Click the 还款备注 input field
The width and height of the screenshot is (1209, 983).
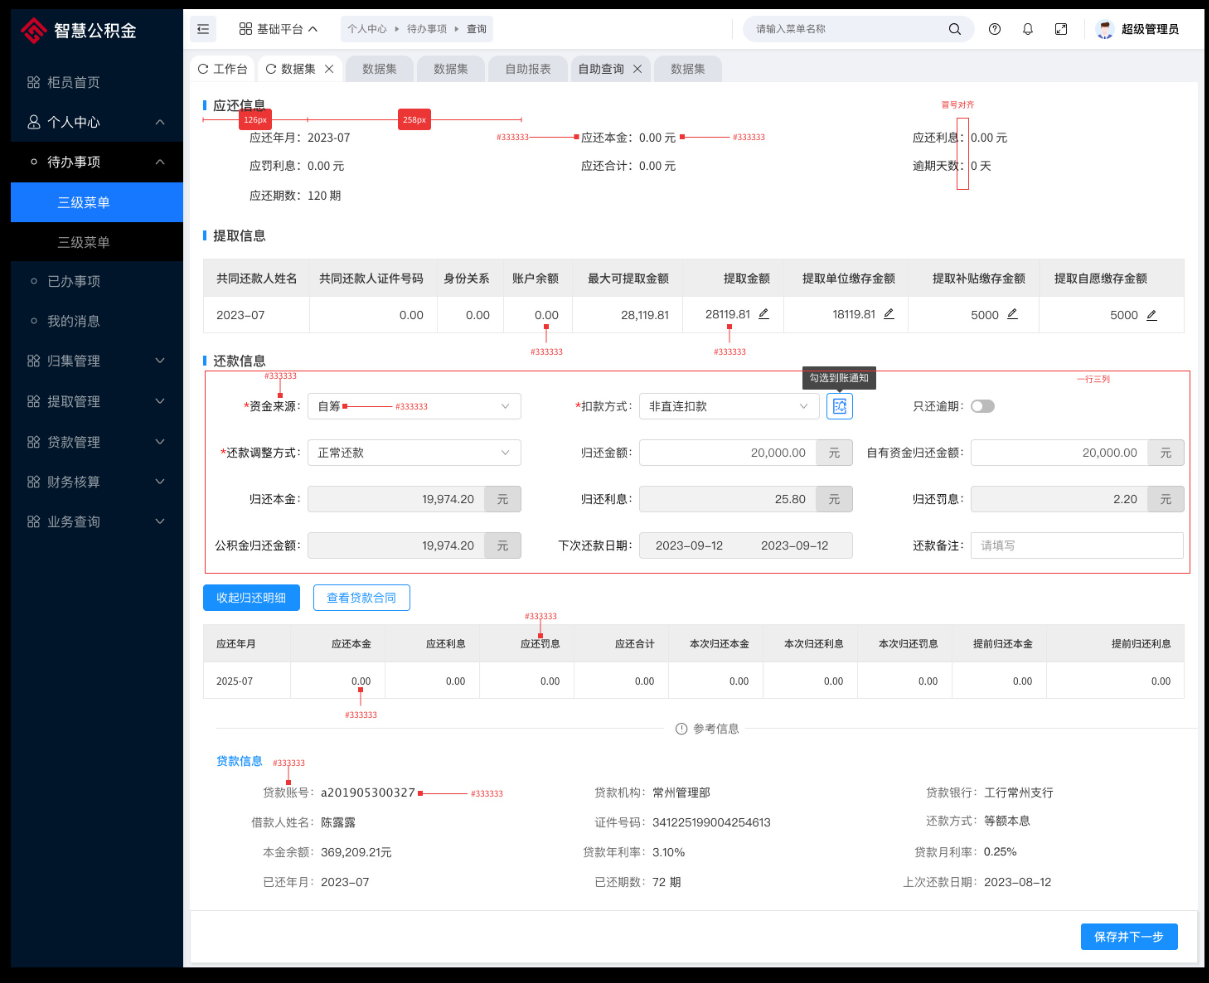pos(1076,546)
